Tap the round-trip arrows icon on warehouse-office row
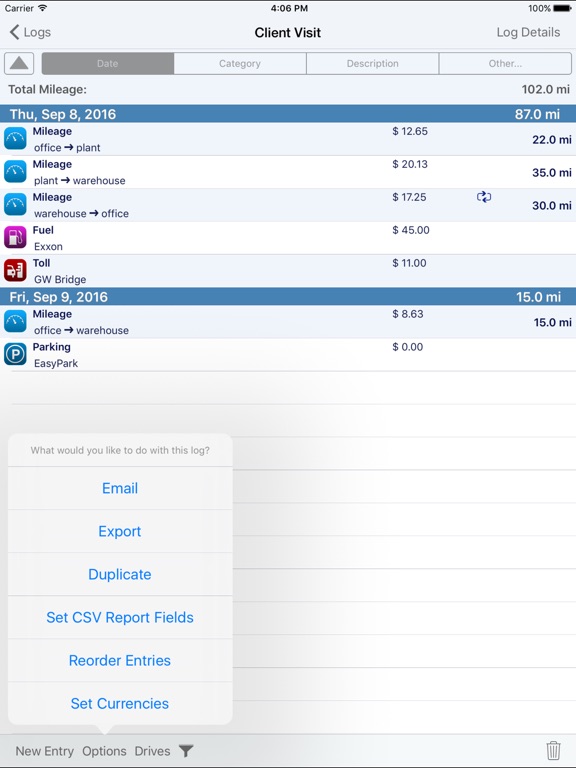Image resolution: width=576 pixels, height=768 pixels. (484, 197)
